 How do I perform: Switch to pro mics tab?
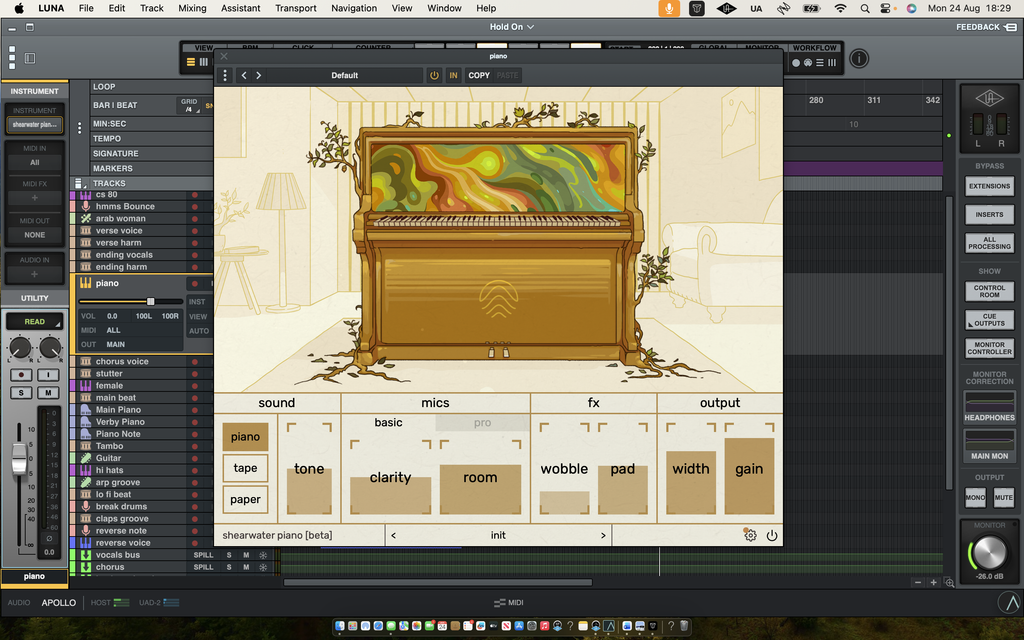click(x=482, y=423)
